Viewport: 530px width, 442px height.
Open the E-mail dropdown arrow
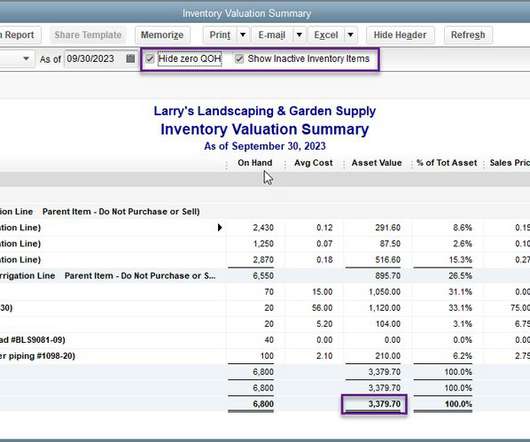pyautogui.click(x=299, y=35)
